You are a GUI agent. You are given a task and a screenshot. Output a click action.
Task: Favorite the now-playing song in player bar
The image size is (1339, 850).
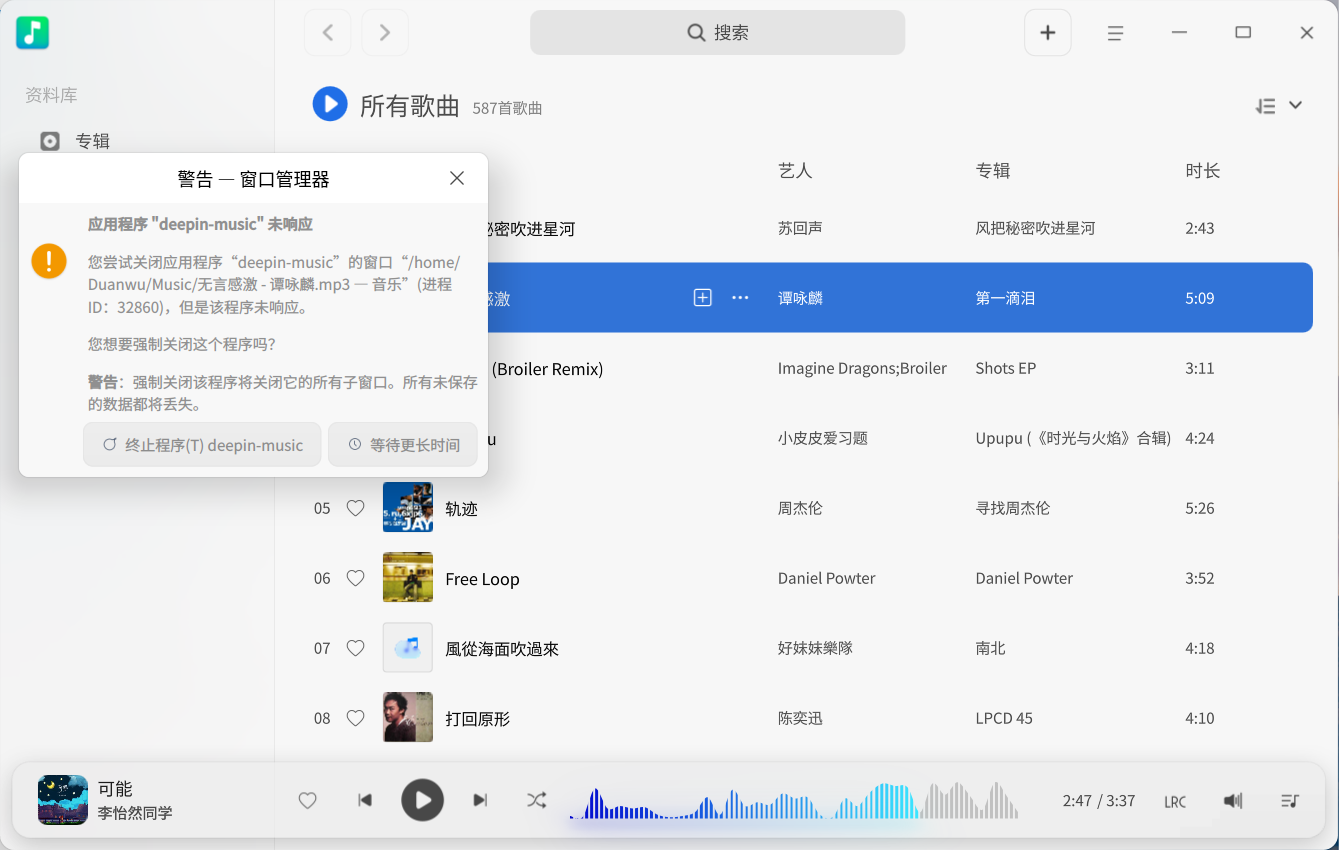(308, 800)
